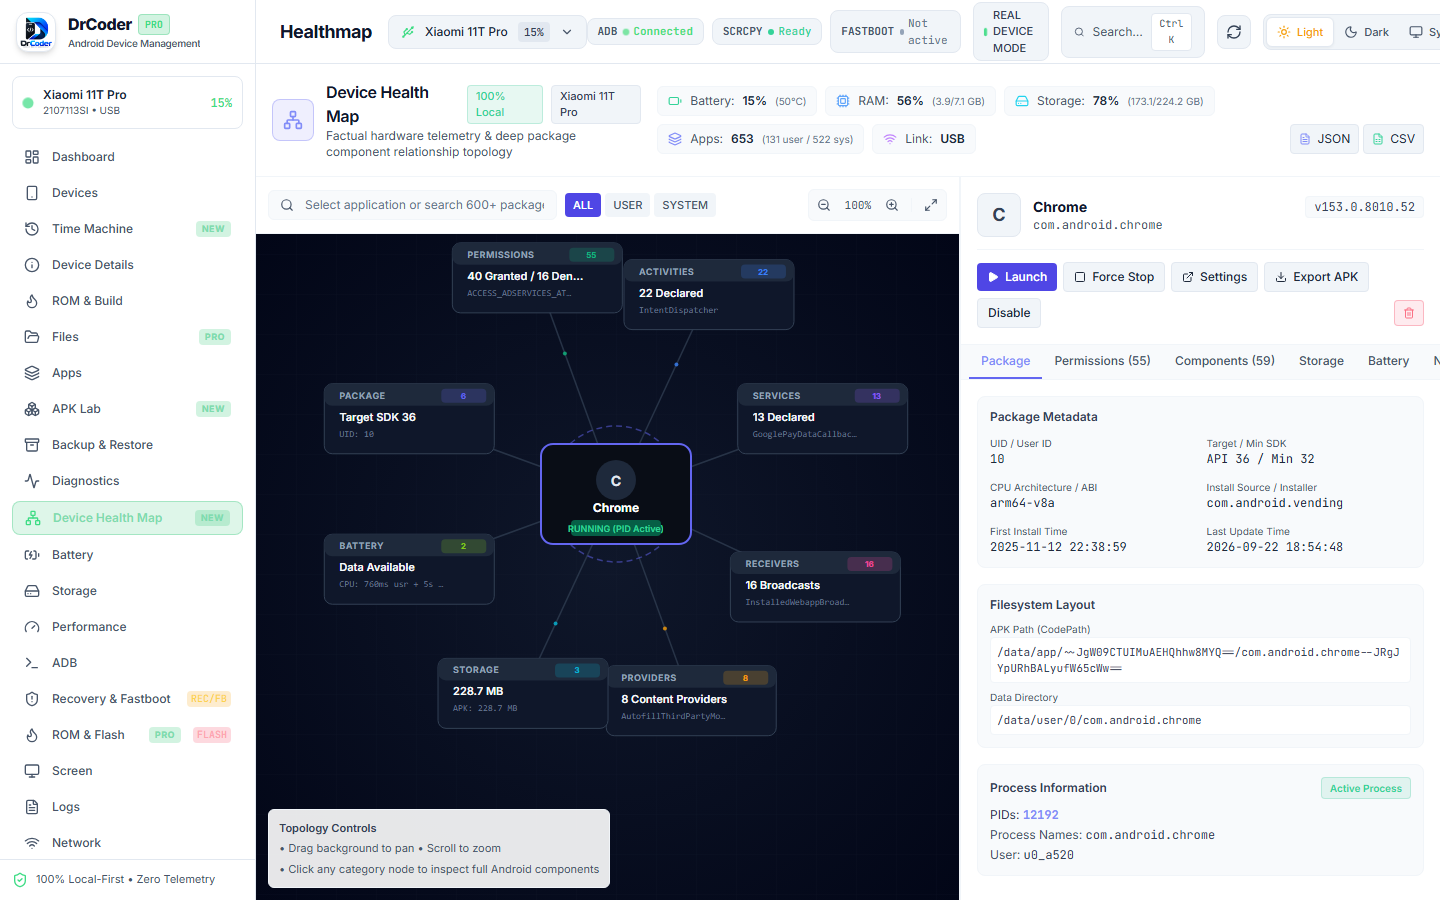Filter packages by SYSTEM
The image size is (1440, 900).
(x=685, y=205)
